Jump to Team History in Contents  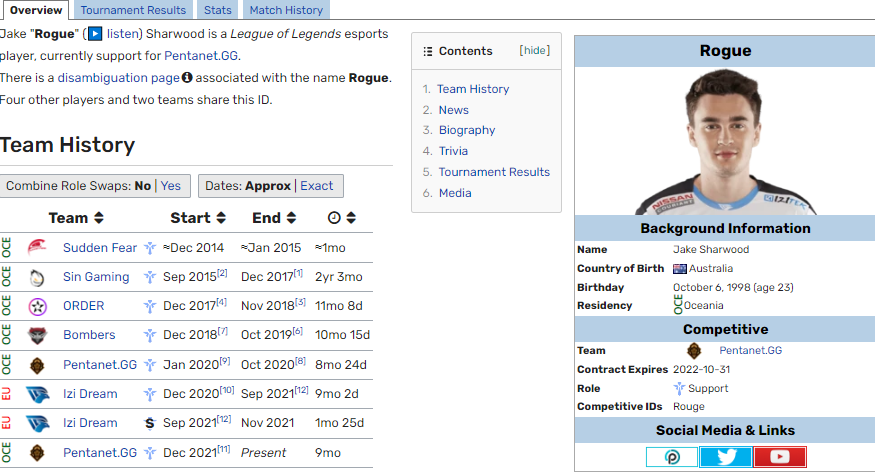point(473,89)
